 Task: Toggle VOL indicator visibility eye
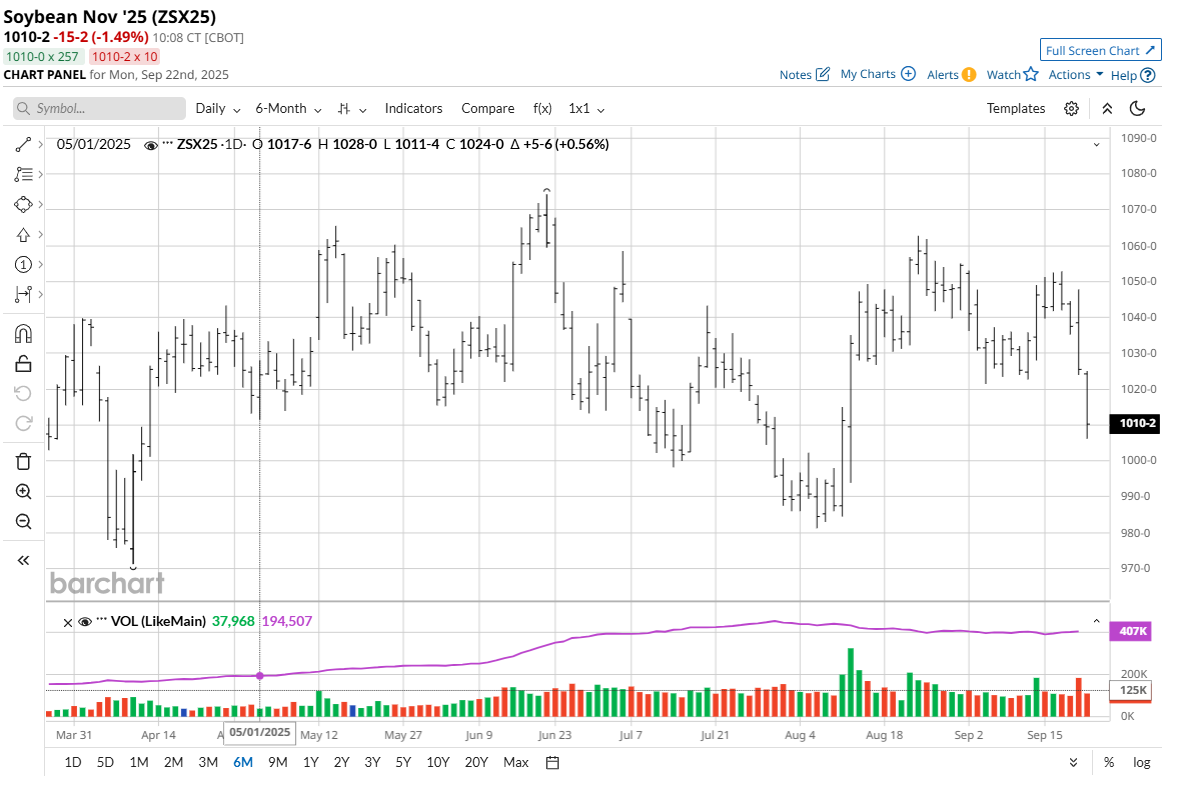tap(85, 622)
